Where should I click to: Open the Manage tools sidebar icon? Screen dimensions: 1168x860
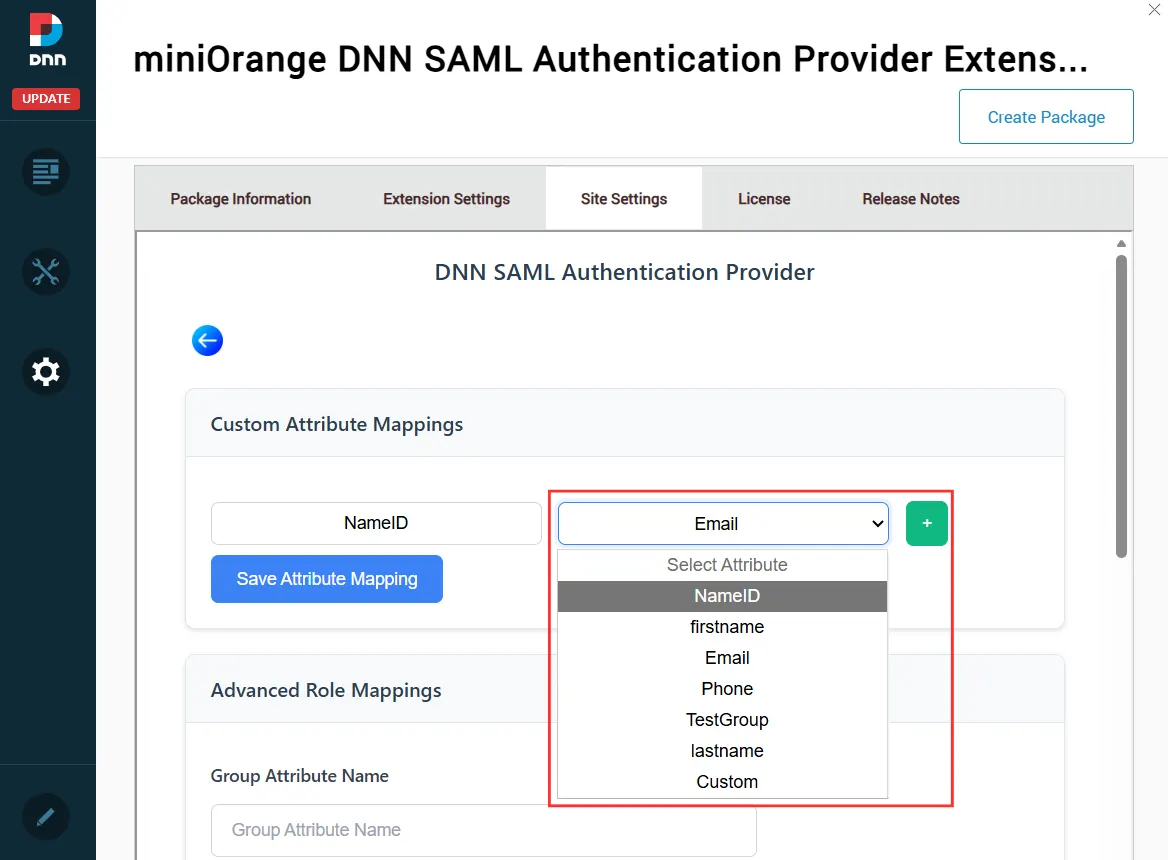(x=45, y=272)
